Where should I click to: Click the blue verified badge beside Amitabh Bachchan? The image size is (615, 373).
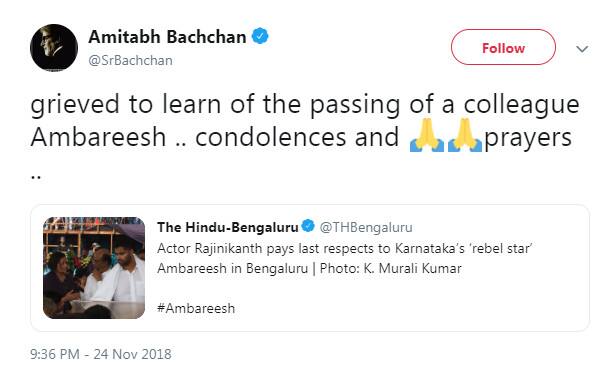click(x=260, y=36)
